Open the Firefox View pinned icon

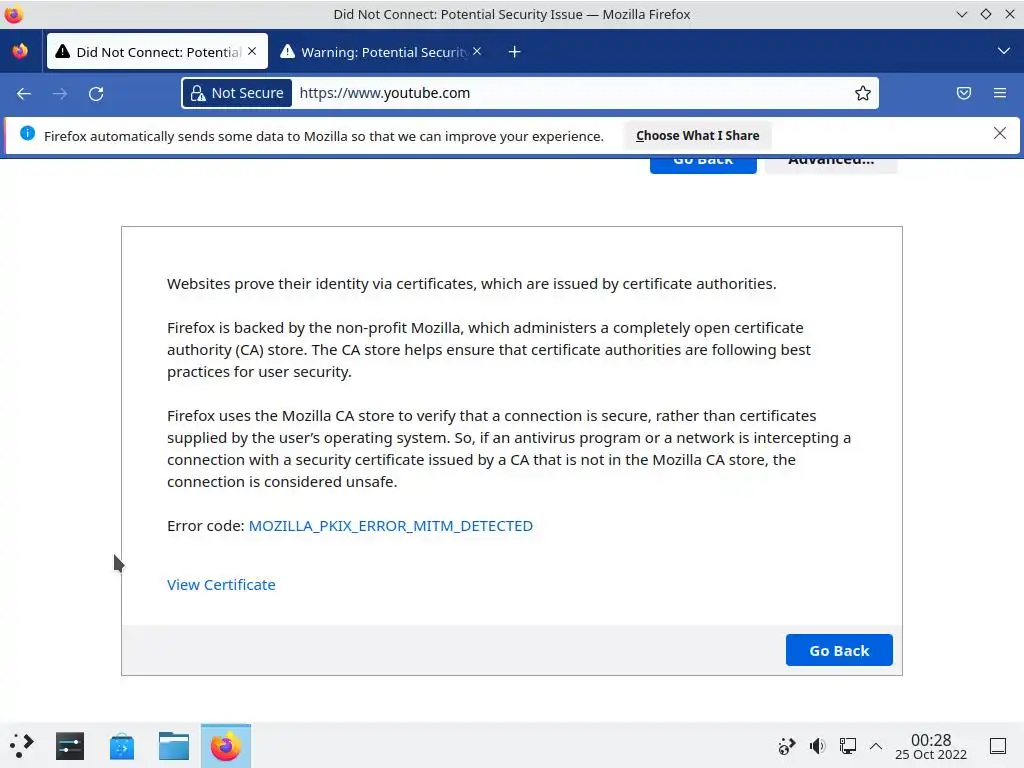click(20, 51)
